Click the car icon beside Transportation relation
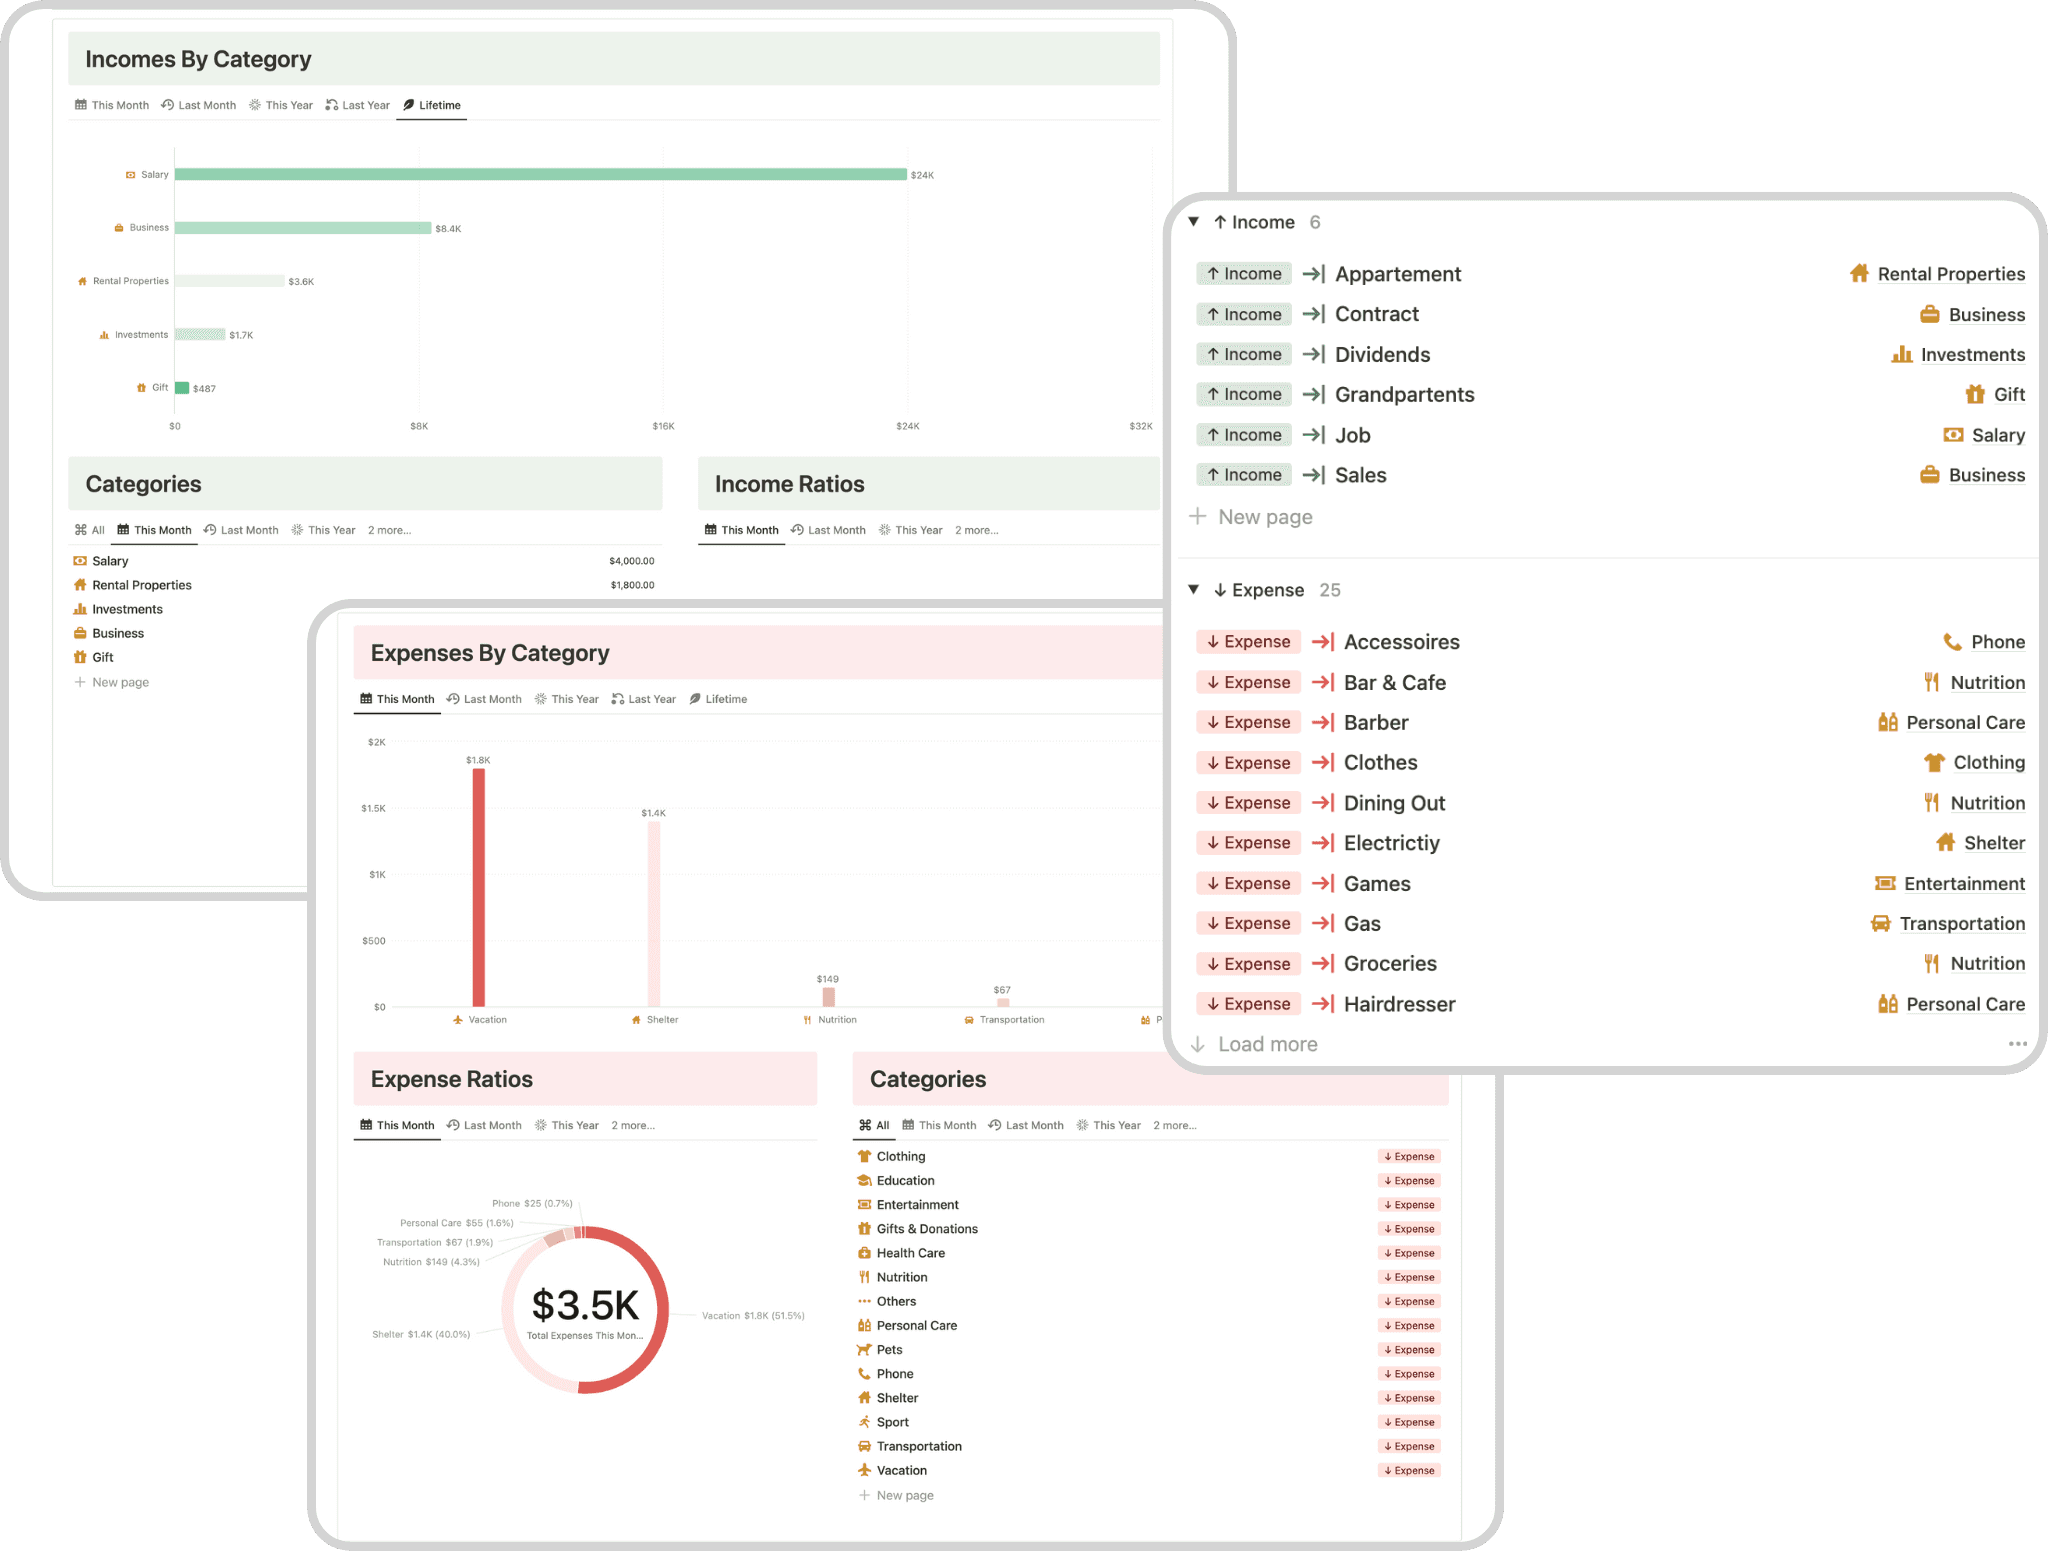 point(1880,924)
